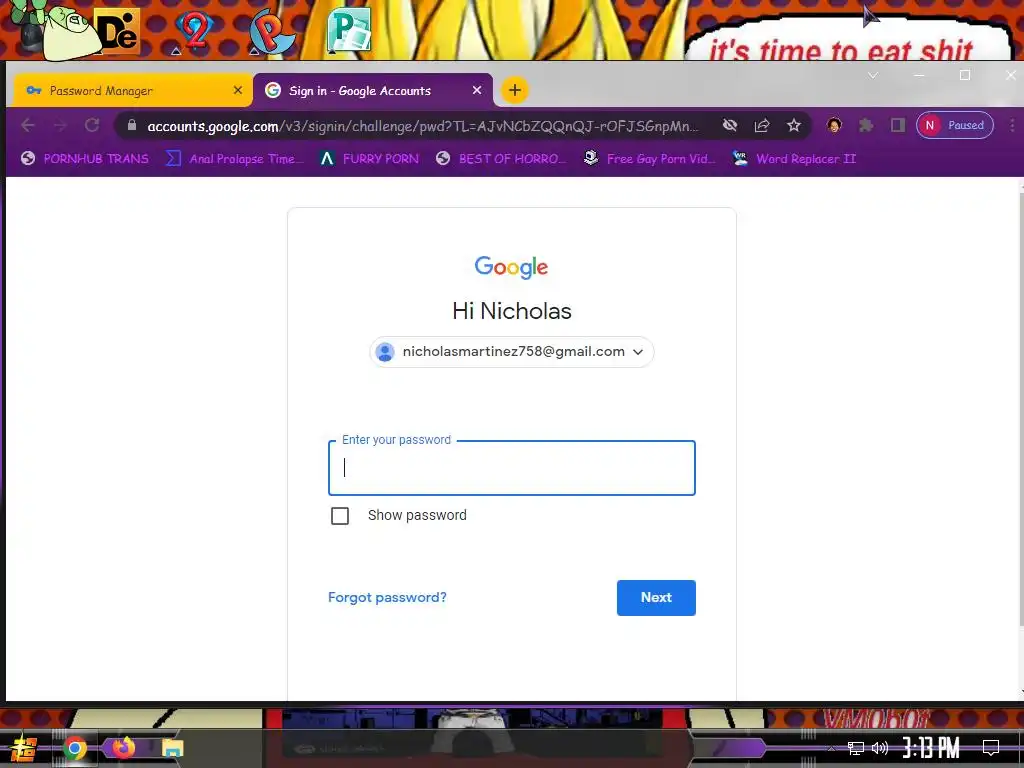Open the Start menu on taskbar
The width and height of the screenshot is (1024, 768).
coord(24,748)
